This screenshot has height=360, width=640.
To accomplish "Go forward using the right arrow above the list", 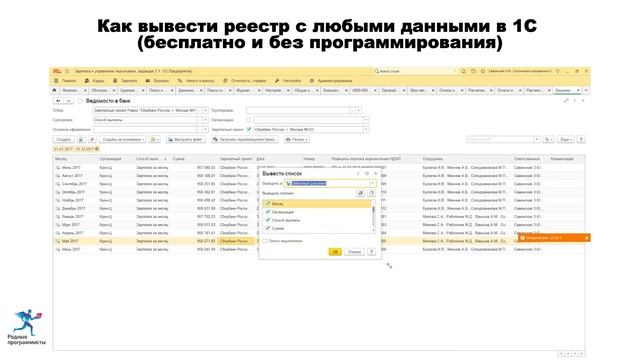I will (x=68, y=100).
